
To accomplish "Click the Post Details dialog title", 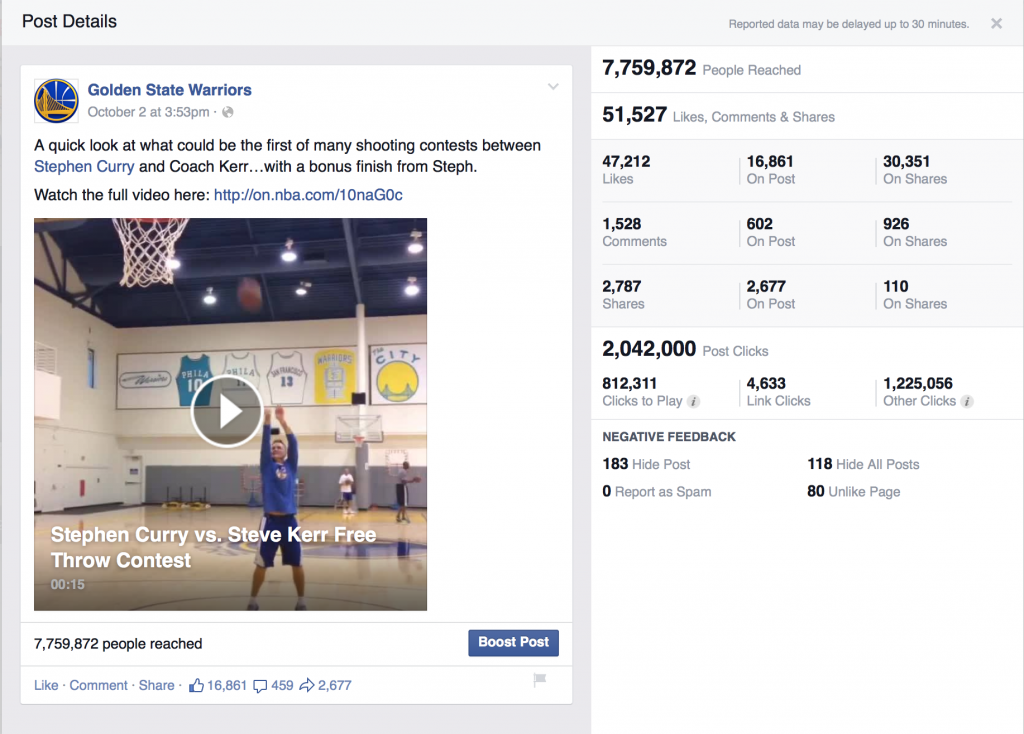I will coord(69,22).
